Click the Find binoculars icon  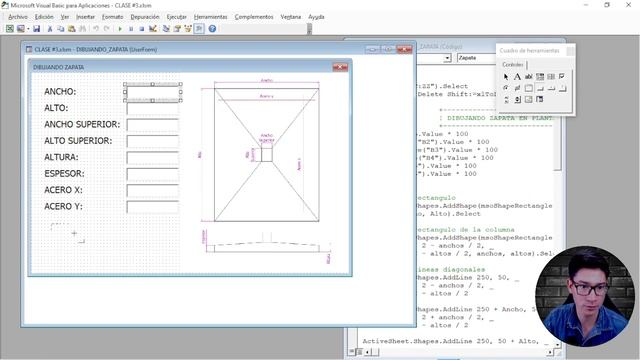pos(82,29)
